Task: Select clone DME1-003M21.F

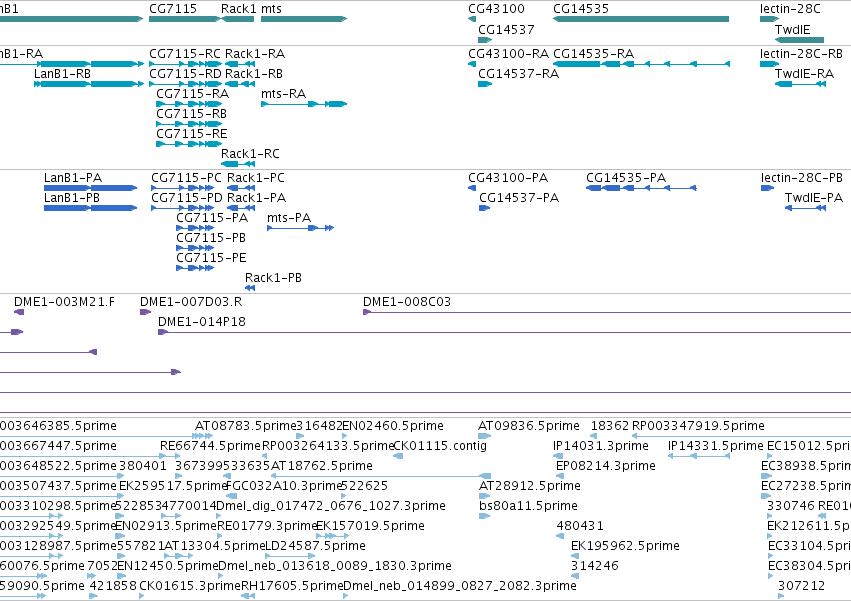Action: pos(64,302)
